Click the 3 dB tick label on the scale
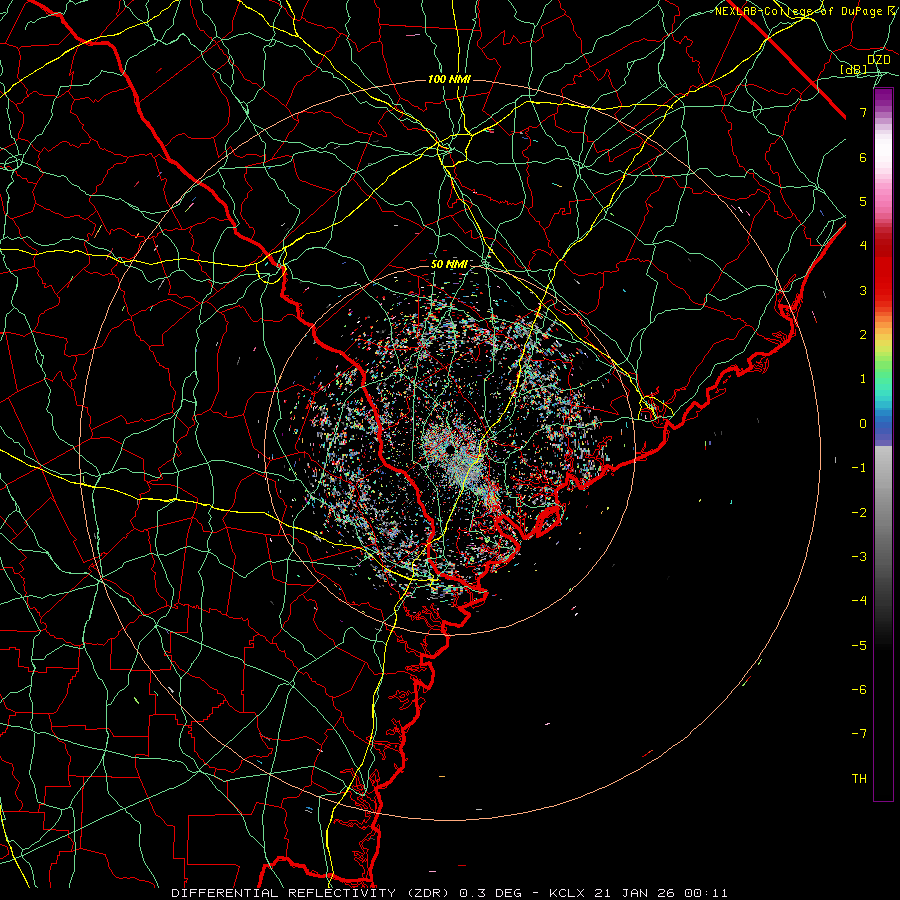 [863, 290]
